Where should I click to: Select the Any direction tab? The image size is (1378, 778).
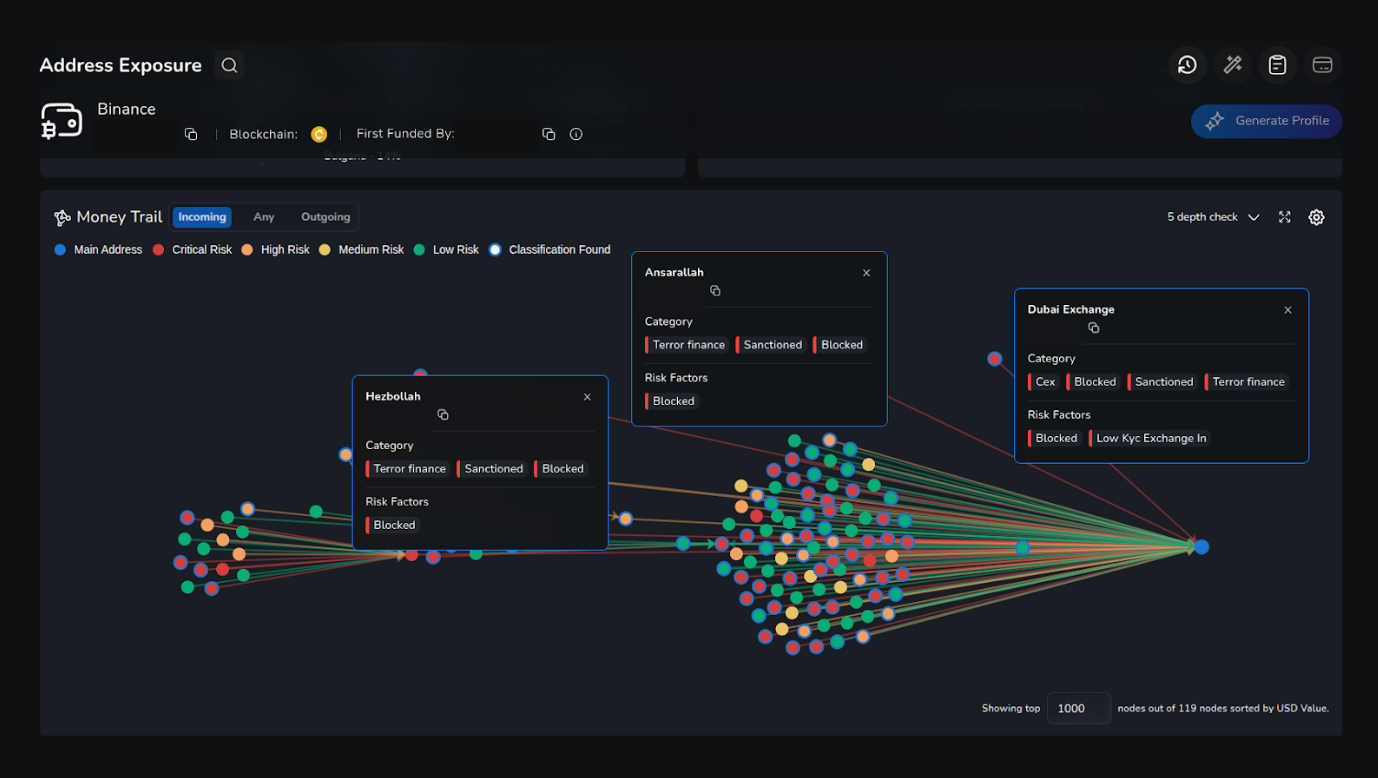(x=263, y=216)
